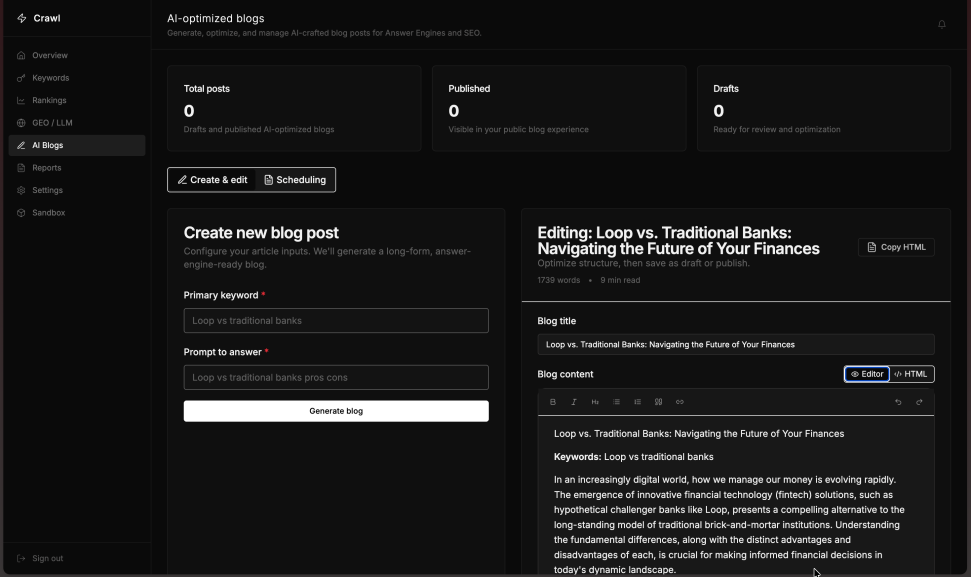Open notifications bell icon
Image resolution: width=971 pixels, height=577 pixels.
pos(941,24)
